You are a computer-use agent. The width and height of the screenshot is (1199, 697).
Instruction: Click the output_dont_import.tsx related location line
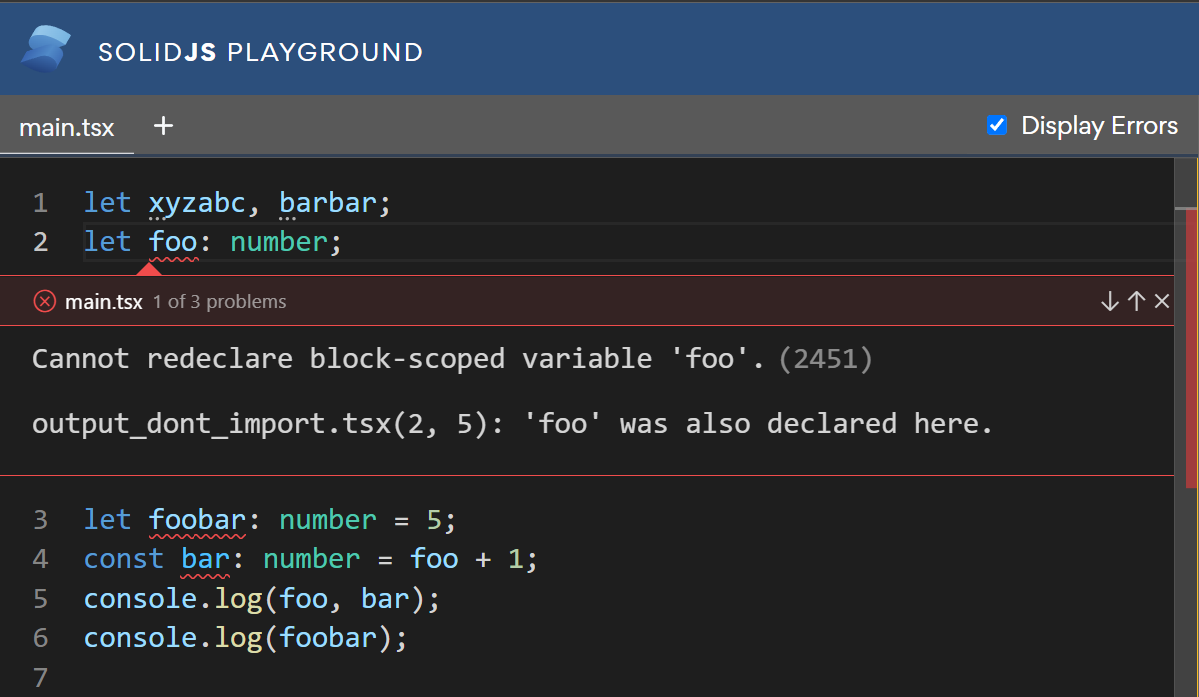pos(511,424)
